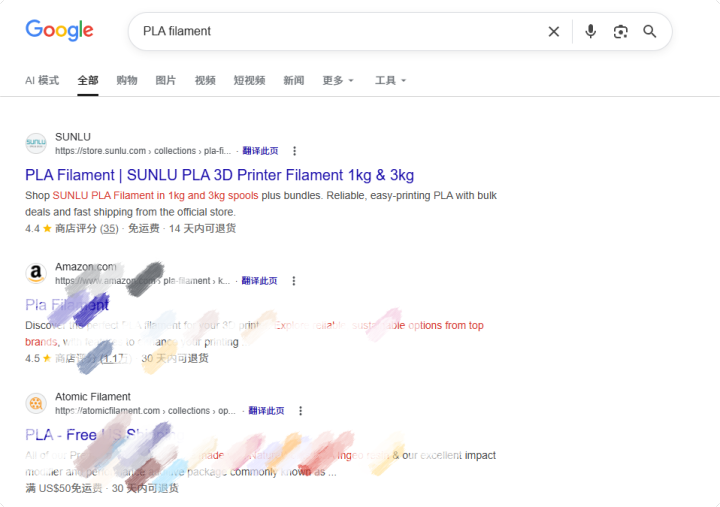
Task: Open three-dot menu for SUNLU result
Action: (x=294, y=151)
